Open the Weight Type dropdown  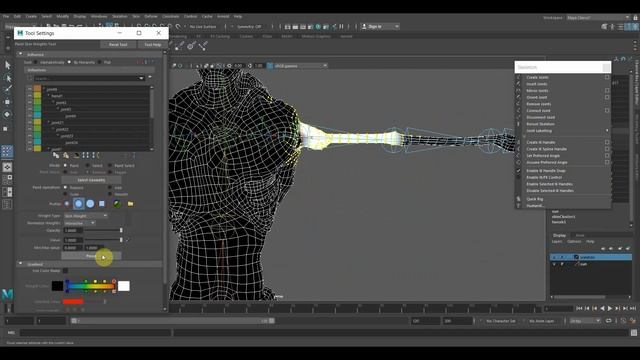click(85, 216)
